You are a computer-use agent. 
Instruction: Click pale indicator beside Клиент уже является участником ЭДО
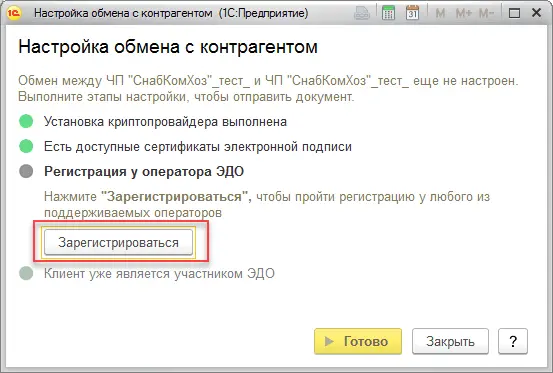coord(26,273)
